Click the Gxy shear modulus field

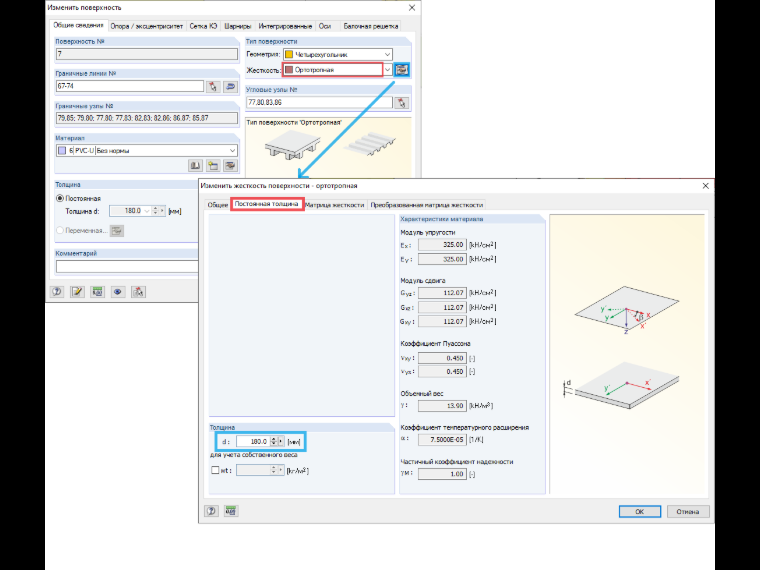click(x=442, y=321)
